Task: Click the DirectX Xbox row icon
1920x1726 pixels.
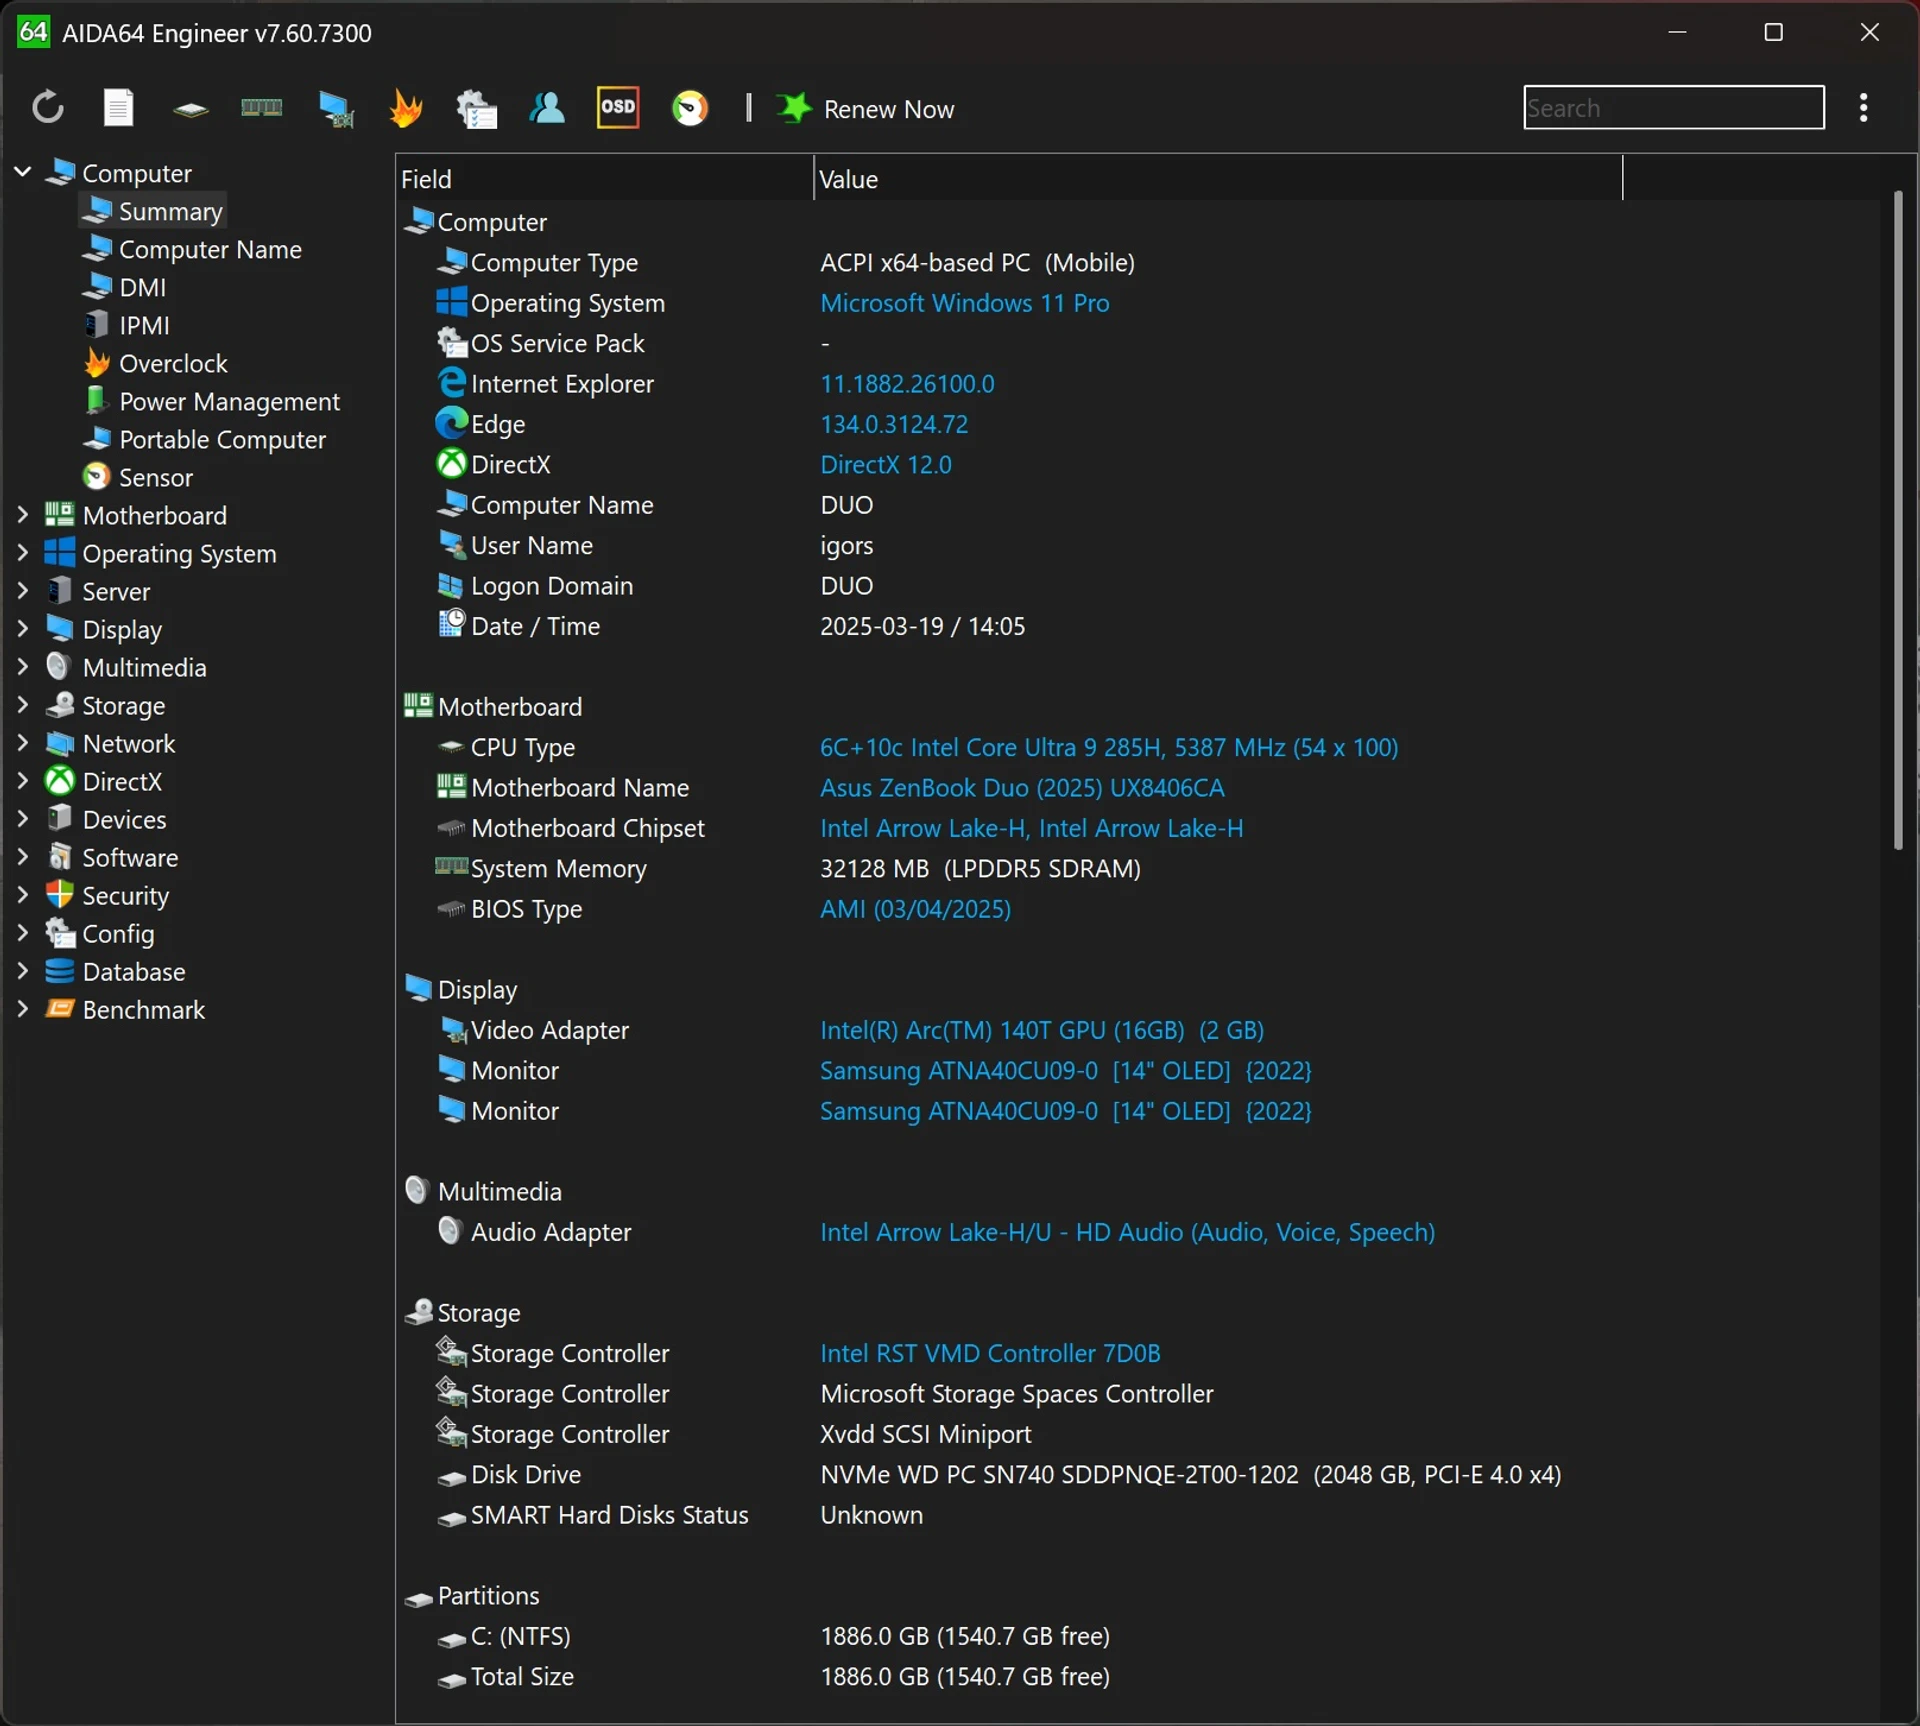Action: [x=452, y=464]
